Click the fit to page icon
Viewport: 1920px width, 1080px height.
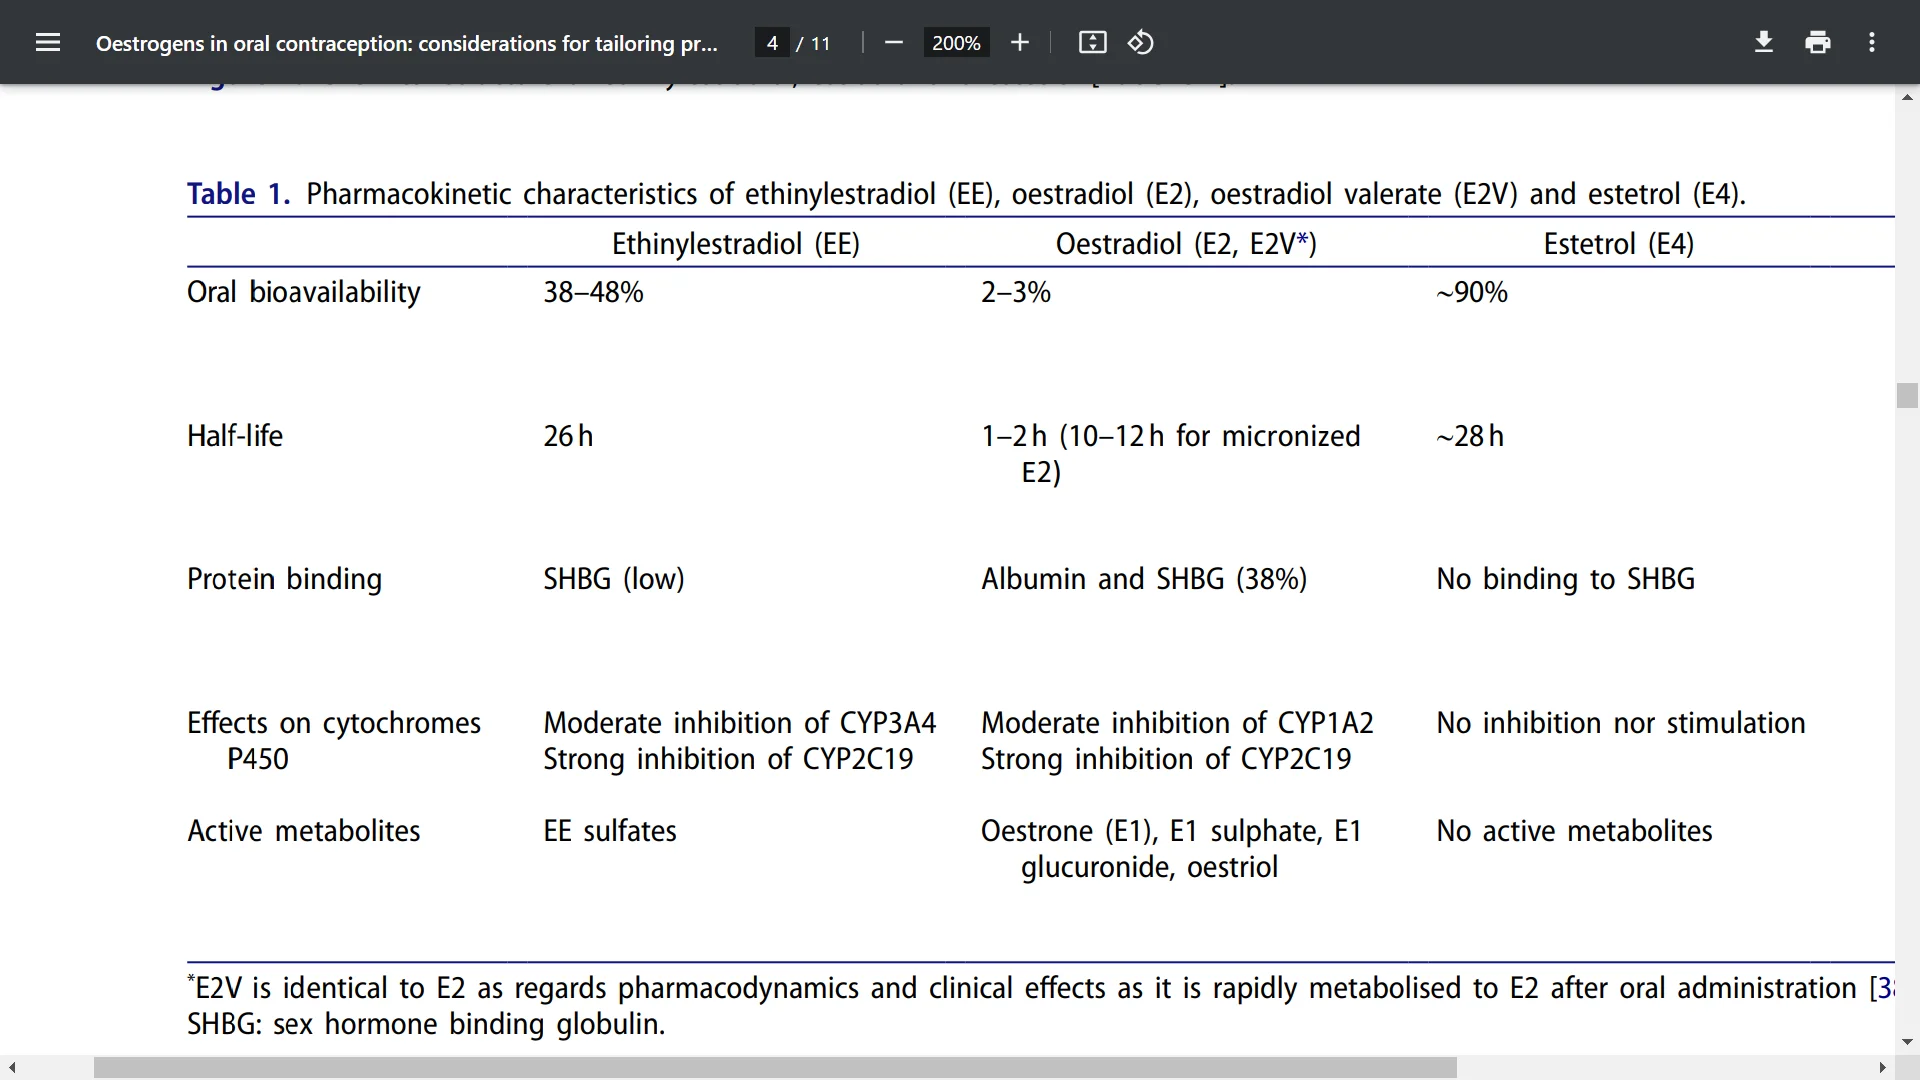click(x=1092, y=42)
